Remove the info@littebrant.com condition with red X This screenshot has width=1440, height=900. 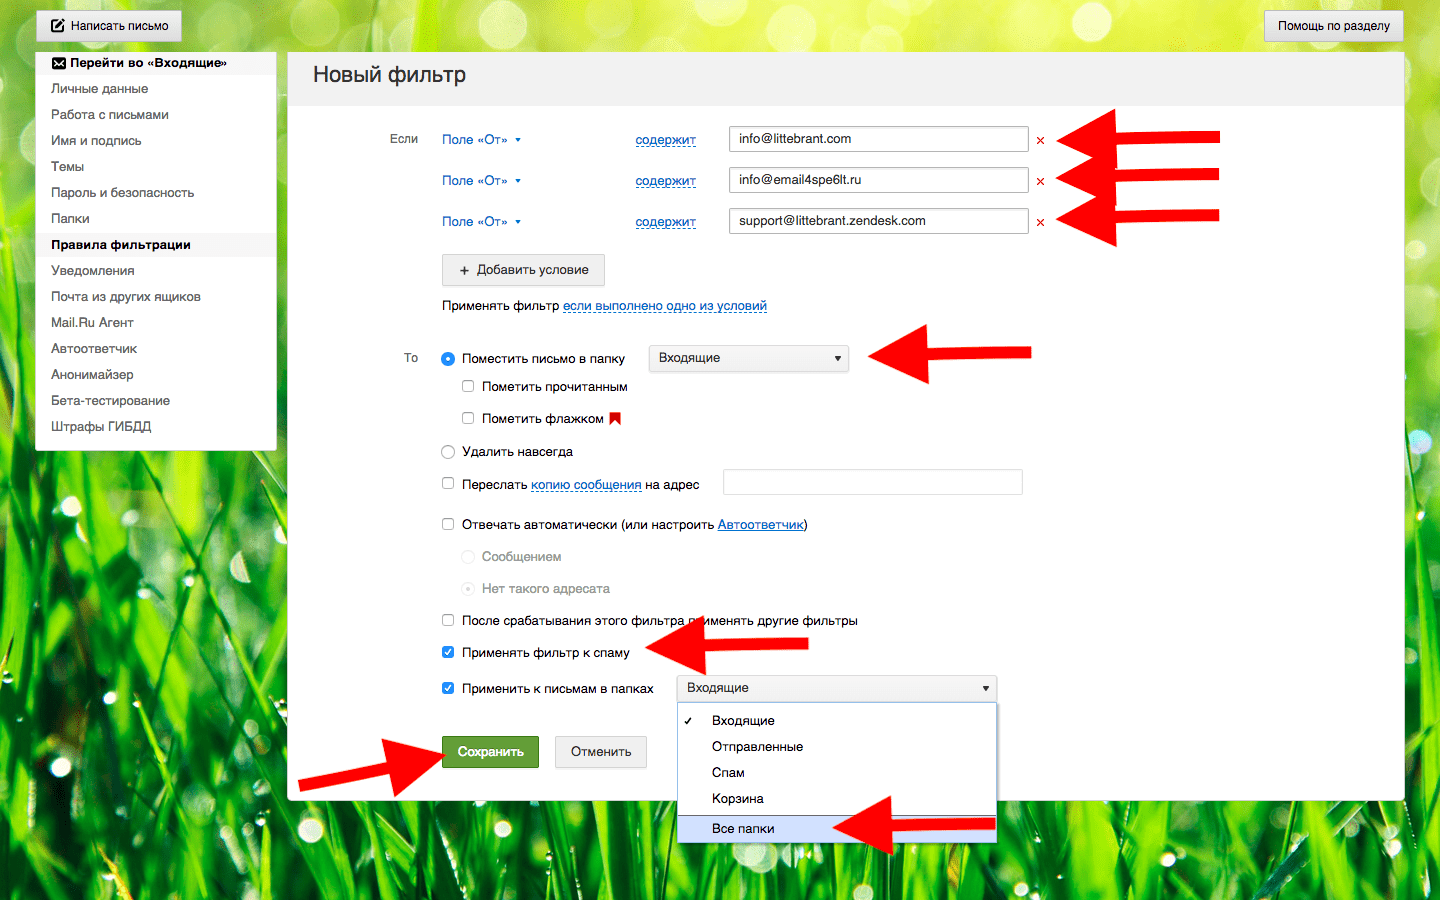click(1040, 141)
